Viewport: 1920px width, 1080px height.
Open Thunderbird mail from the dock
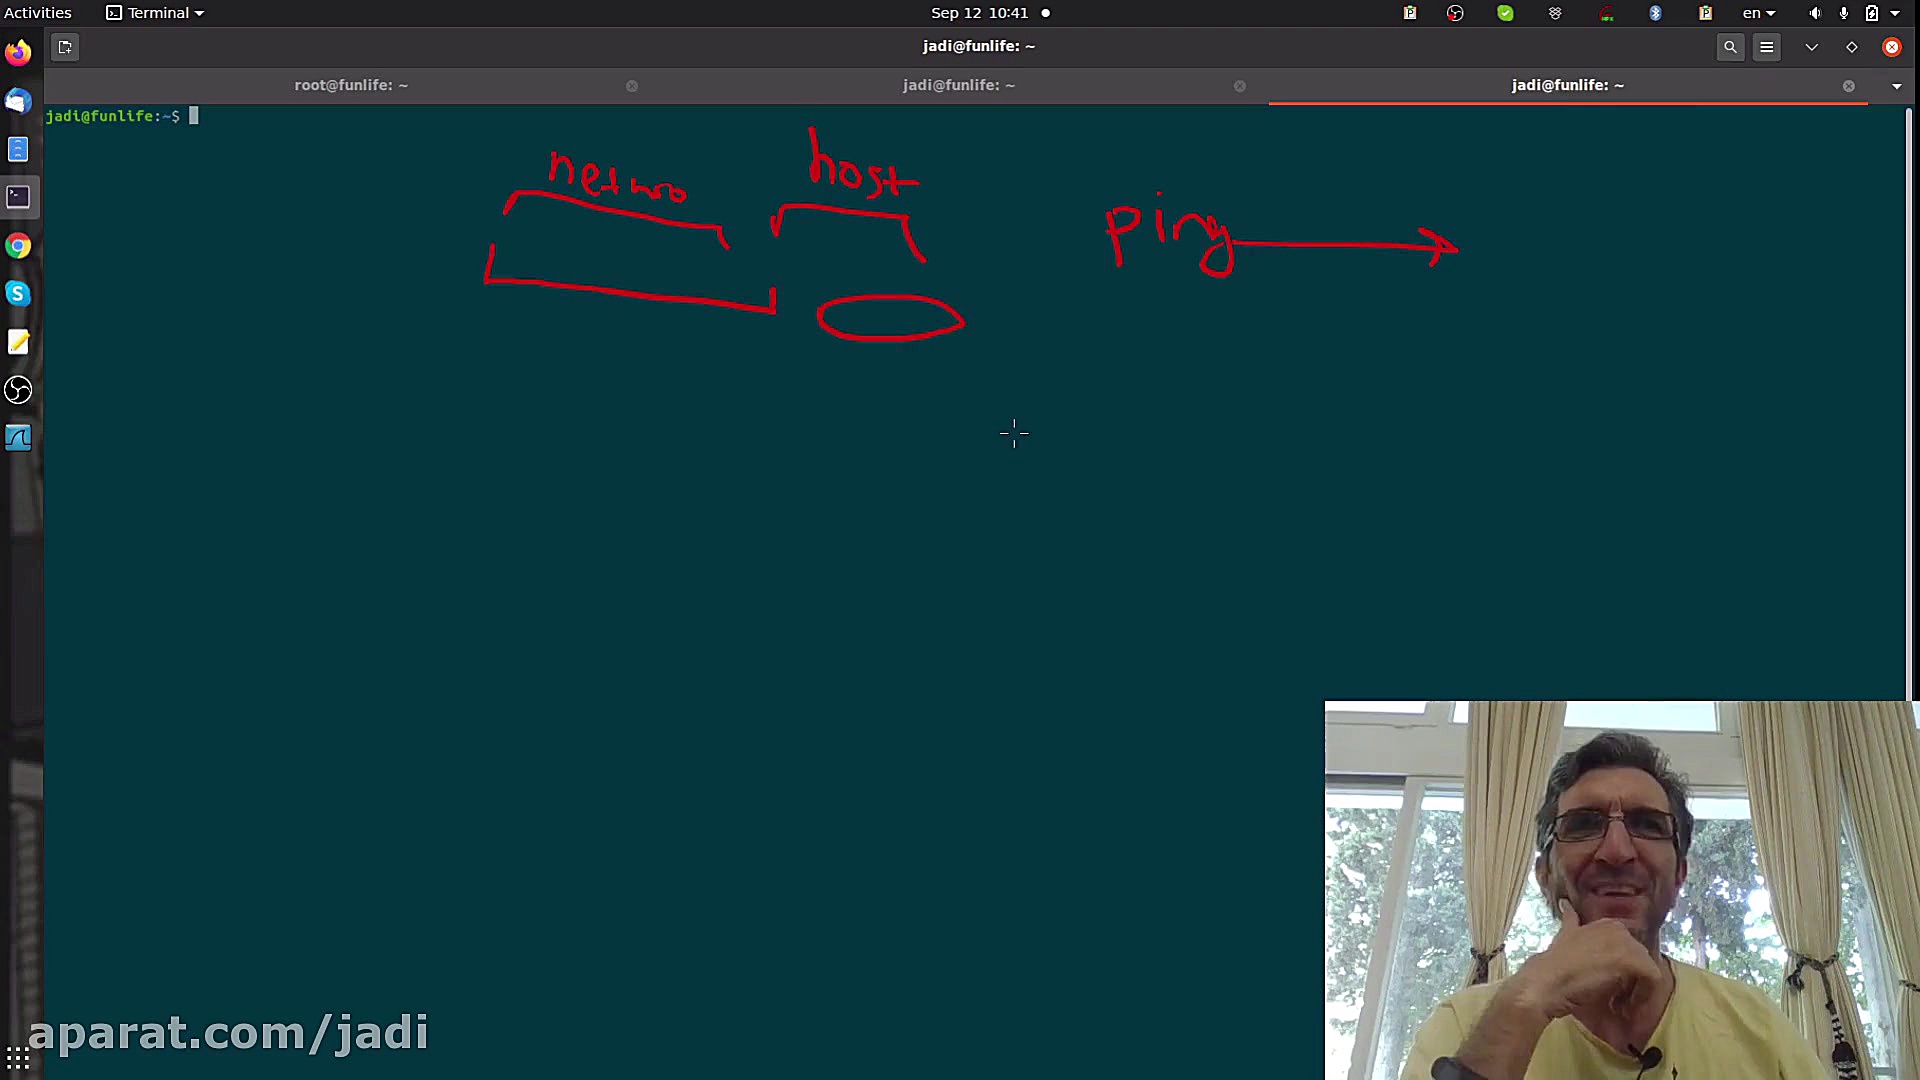(18, 101)
